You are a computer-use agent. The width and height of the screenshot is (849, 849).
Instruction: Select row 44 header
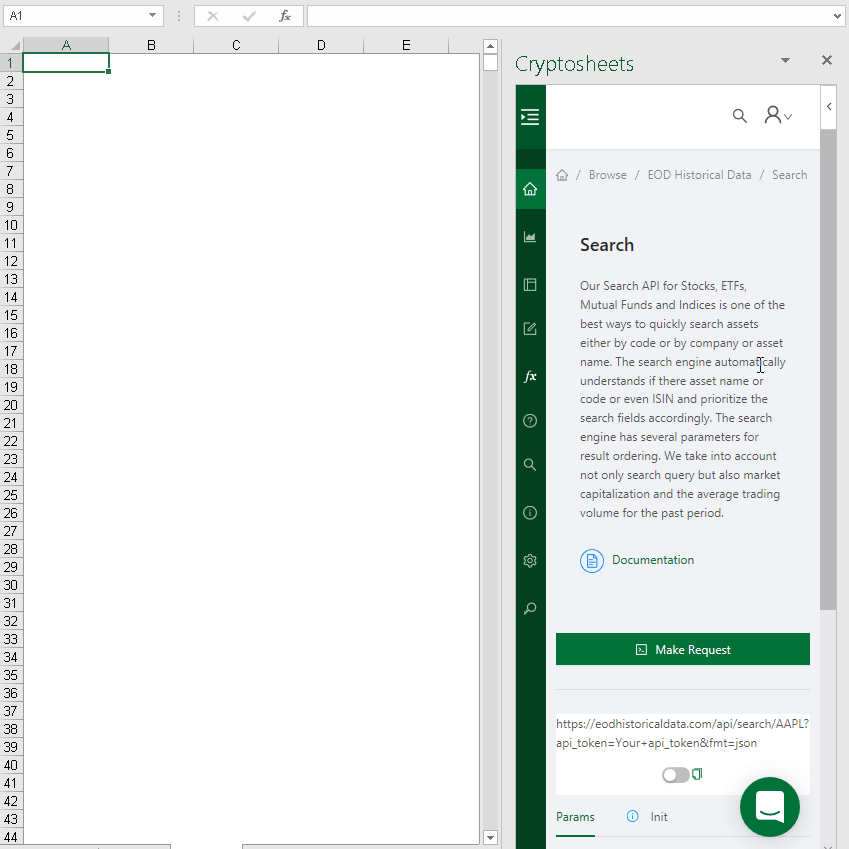pyautogui.click(x=11, y=837)
